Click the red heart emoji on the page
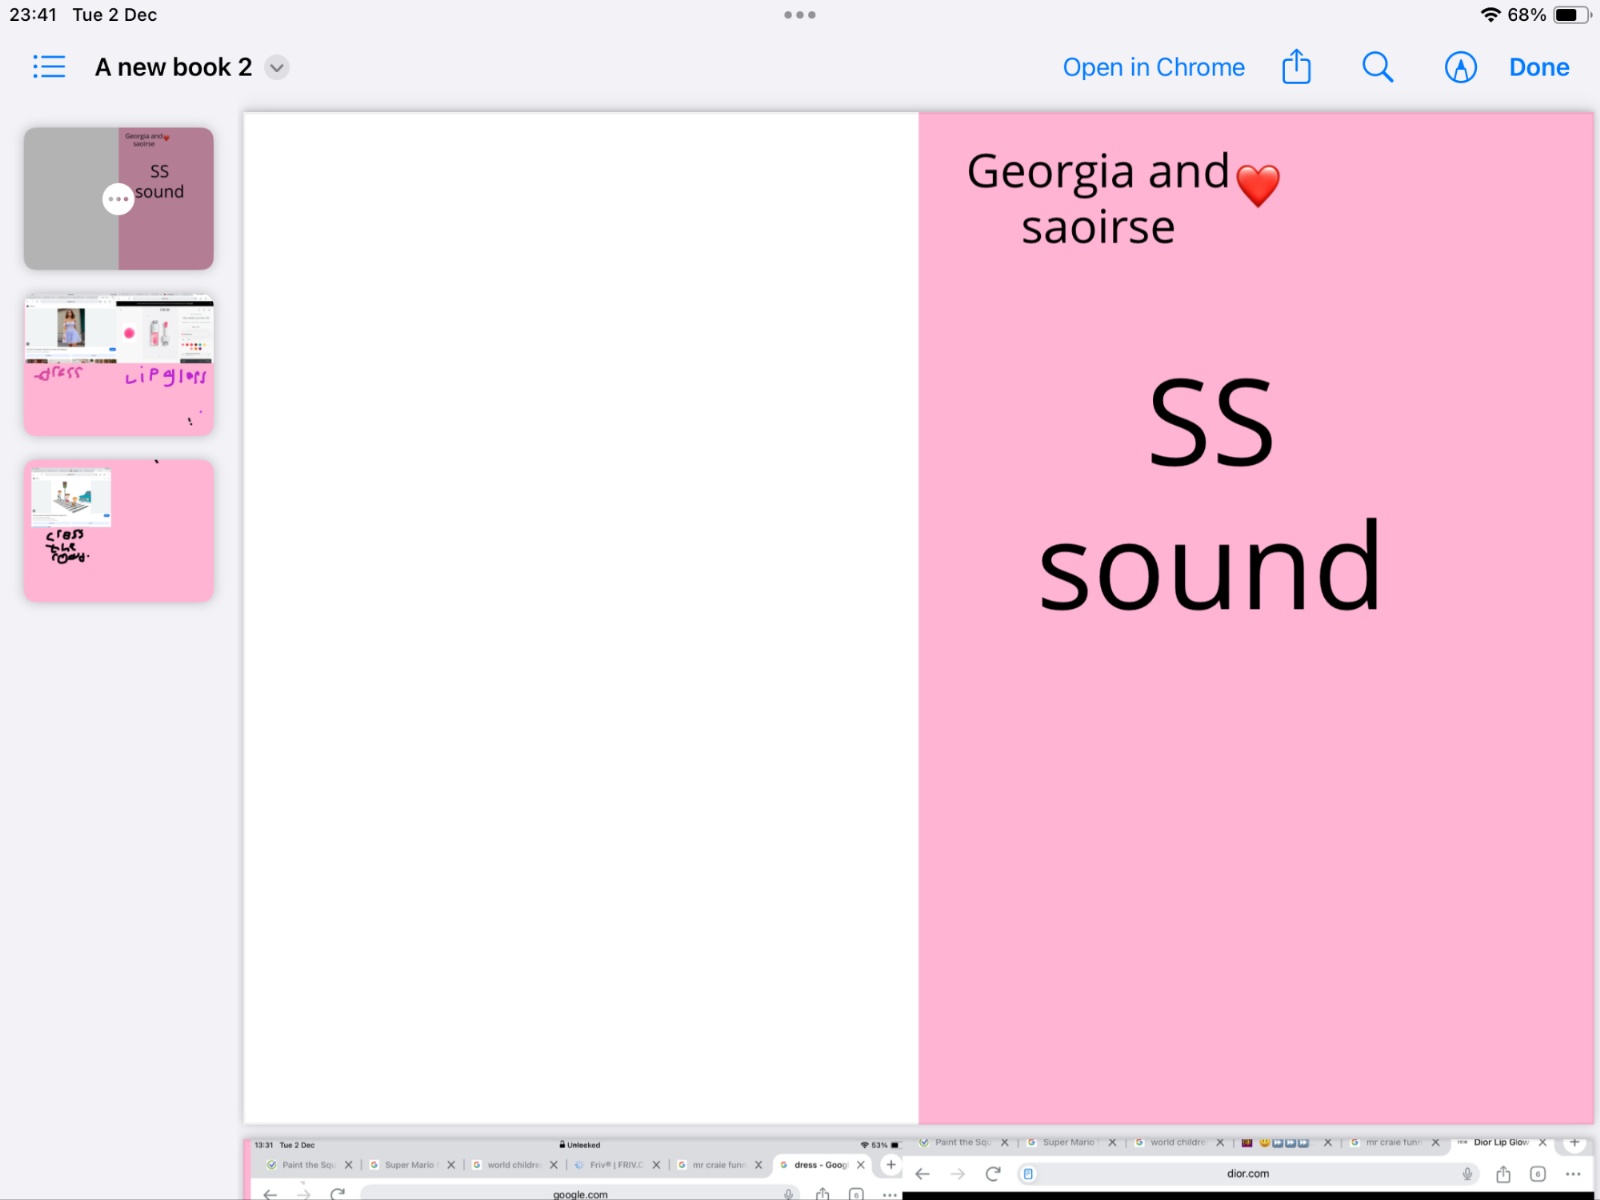The width and height of the screenshot is (1600, 1200). [1257, 185]
